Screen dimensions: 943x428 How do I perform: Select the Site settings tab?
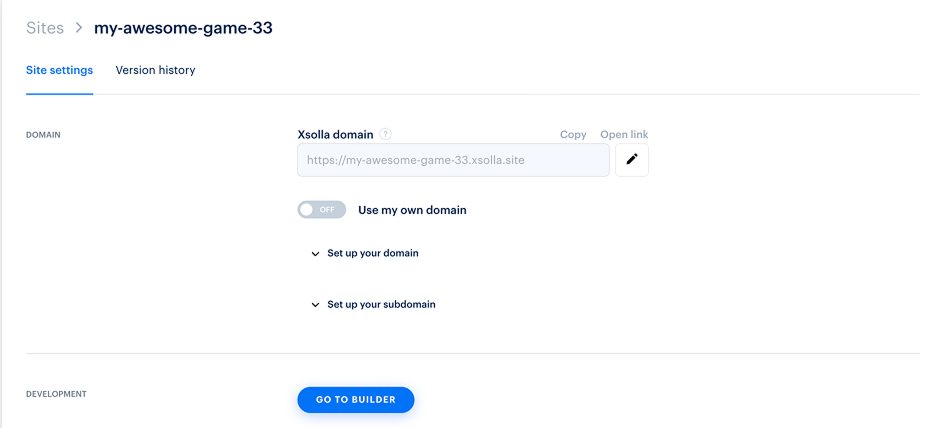click(60, 70)
